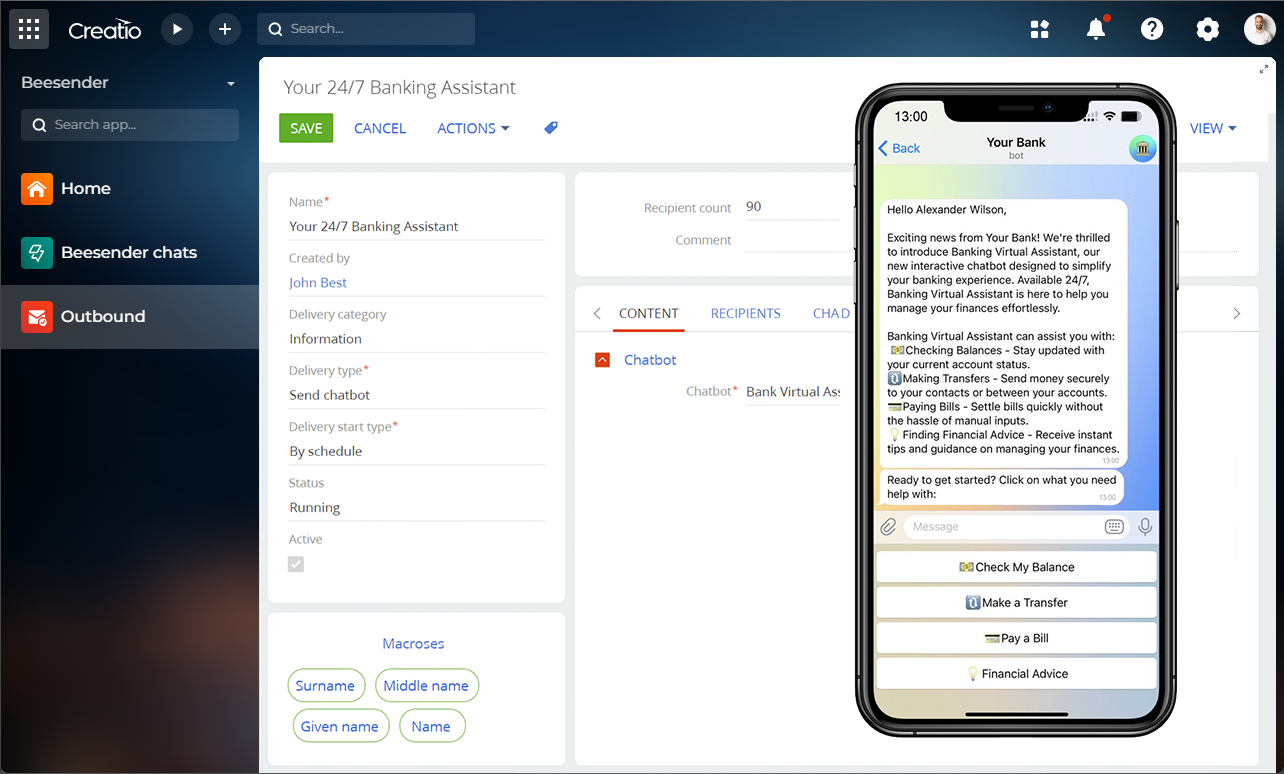
Task: Open the help question mark icon
Action: (1152, 29)
